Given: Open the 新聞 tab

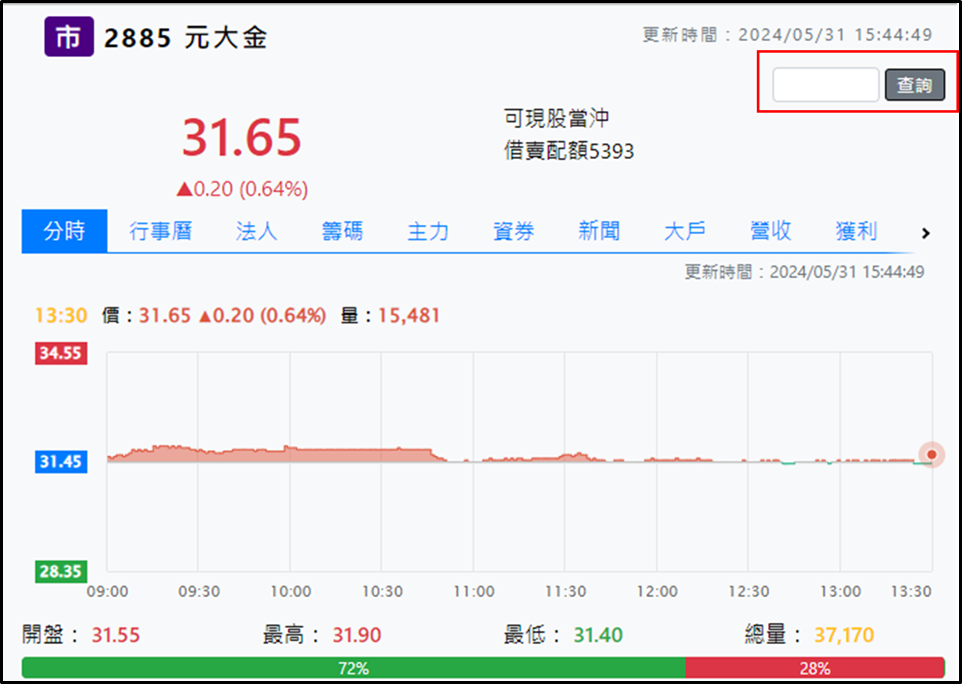Looking at the screenshot, I should point(599,231).
